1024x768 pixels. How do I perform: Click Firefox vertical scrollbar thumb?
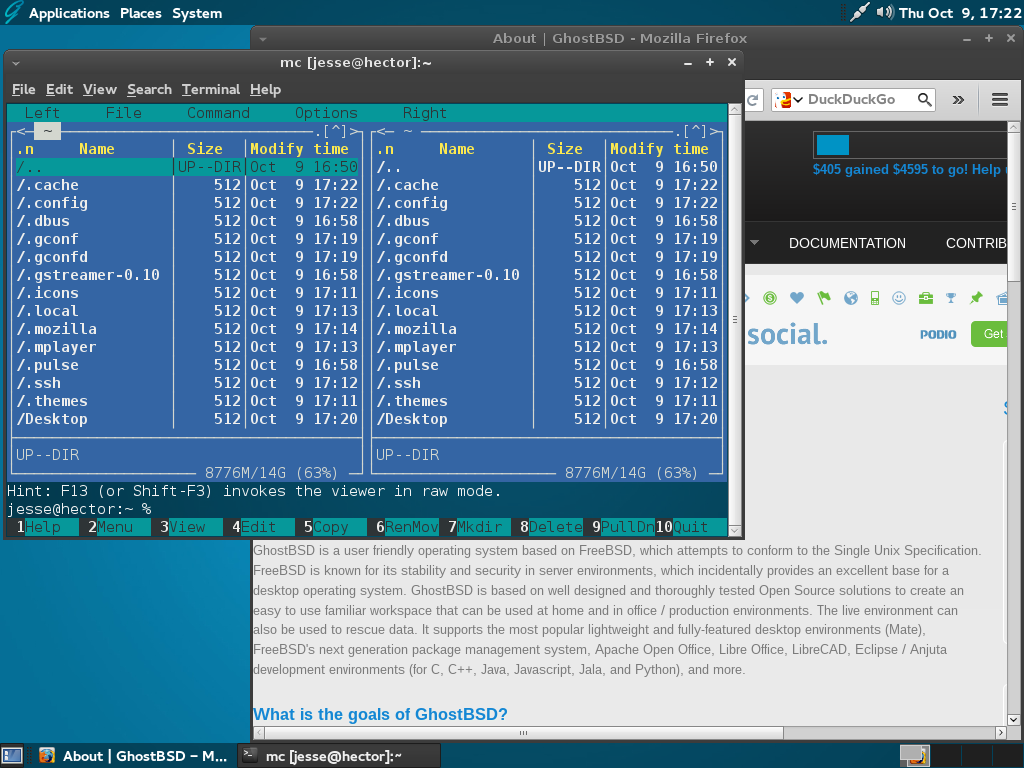(x=1014, y=206)
